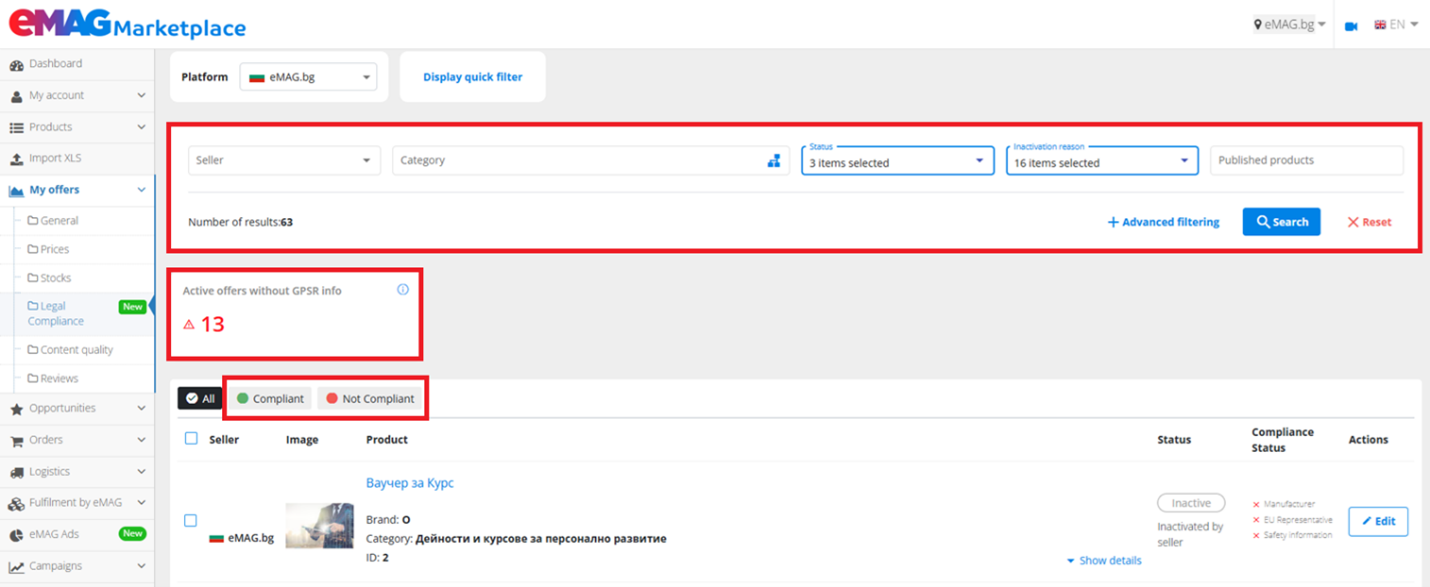Open the Inactivation reason dropdown

tap(1102, 160)
